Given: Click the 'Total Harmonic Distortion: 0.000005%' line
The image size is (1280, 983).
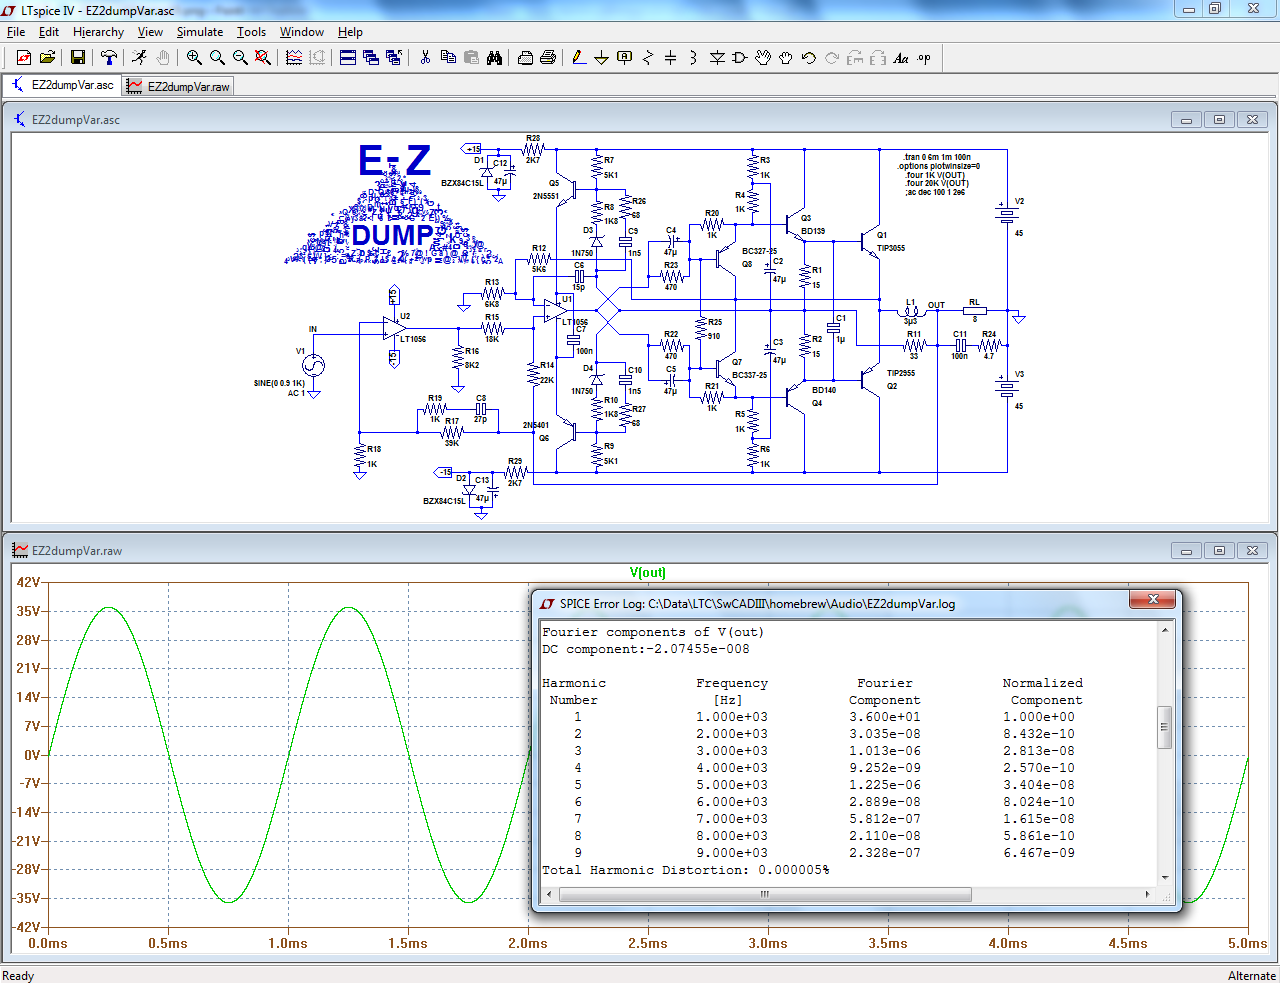Looking at the screenshot, I should click(x=685, y=870).
